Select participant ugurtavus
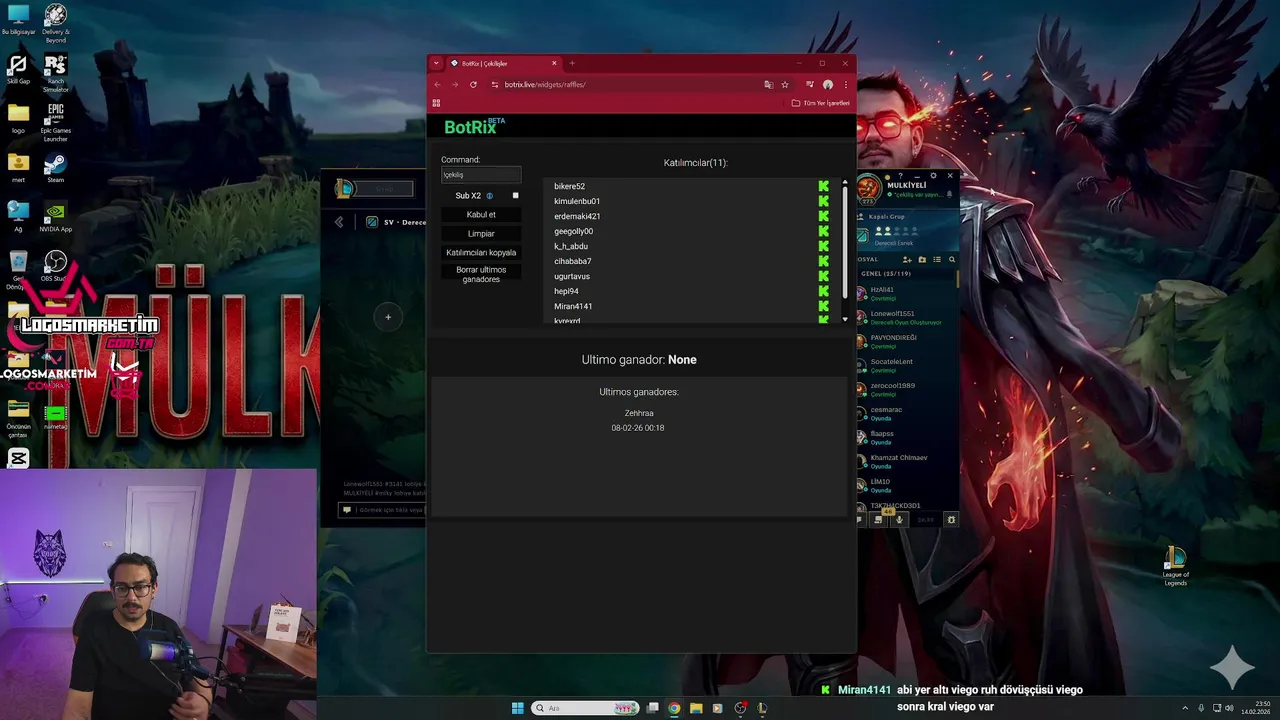Screen dimensions: 1280x720 (572, 277)
